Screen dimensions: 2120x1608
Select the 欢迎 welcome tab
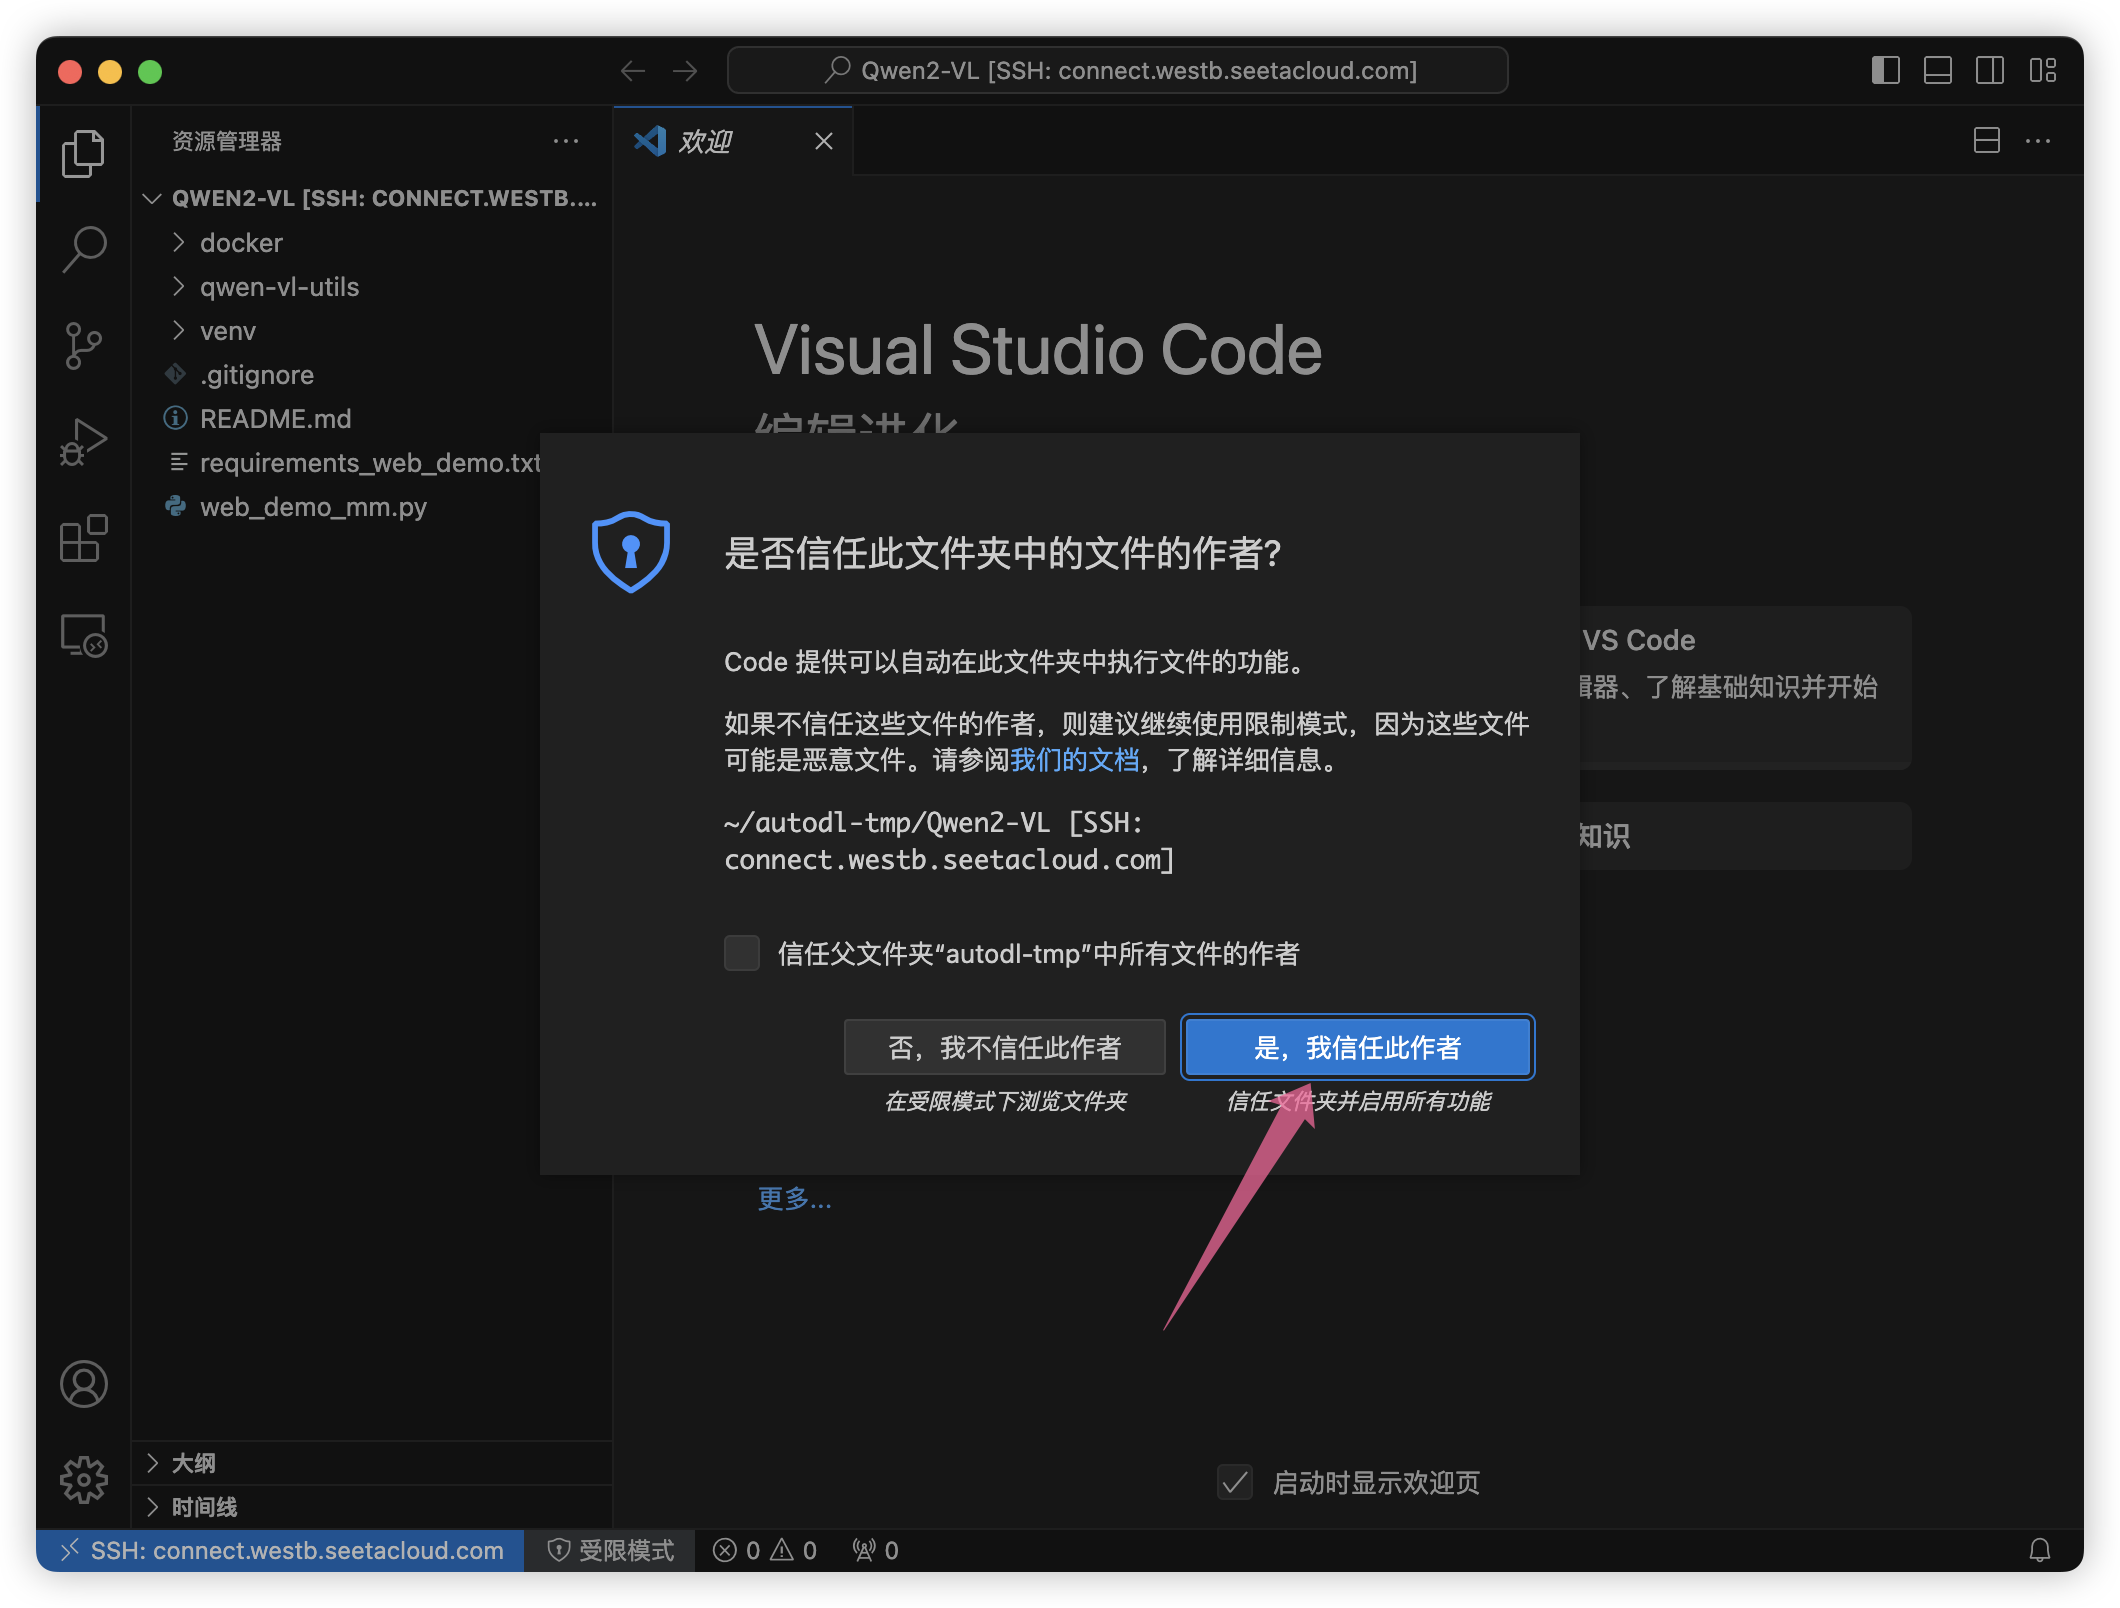(x=706, y=141)
